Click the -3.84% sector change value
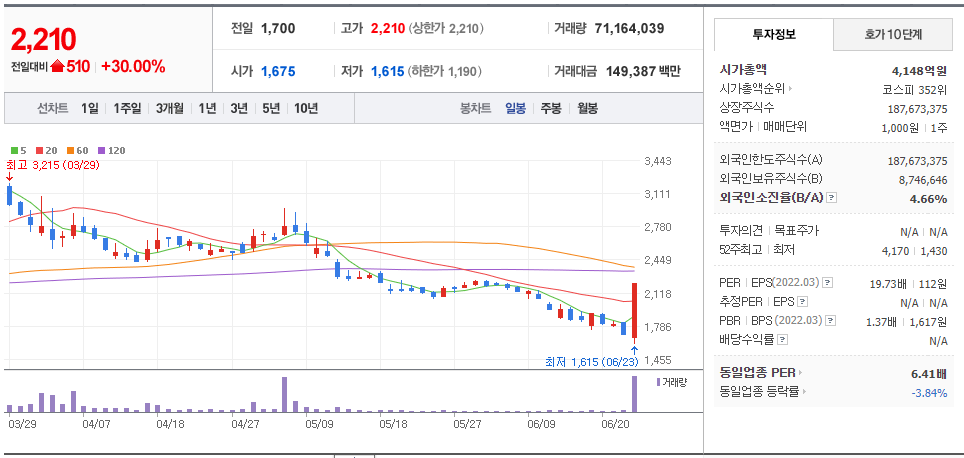The image size is (964, 458). tap(930, 392)
